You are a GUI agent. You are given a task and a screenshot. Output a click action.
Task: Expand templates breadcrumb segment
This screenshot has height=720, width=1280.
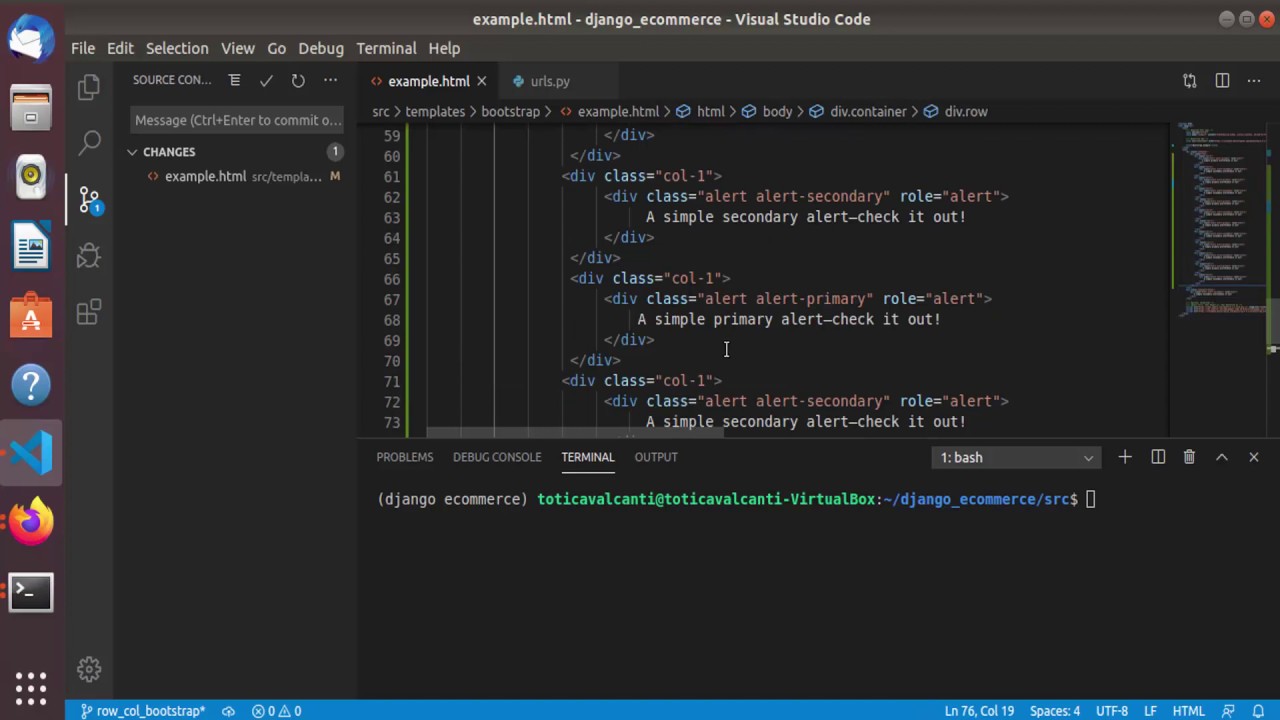pyautogui.click(x=435, y=111)
